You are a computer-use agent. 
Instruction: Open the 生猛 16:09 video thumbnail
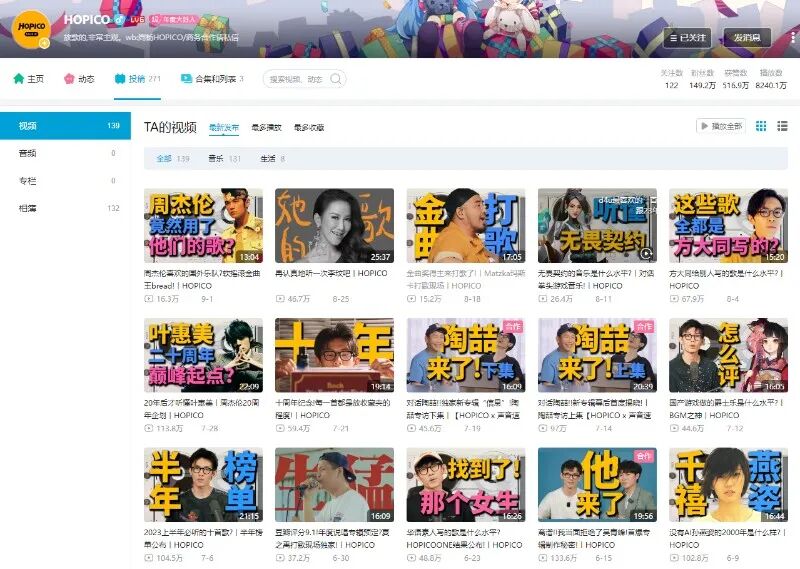334,485
